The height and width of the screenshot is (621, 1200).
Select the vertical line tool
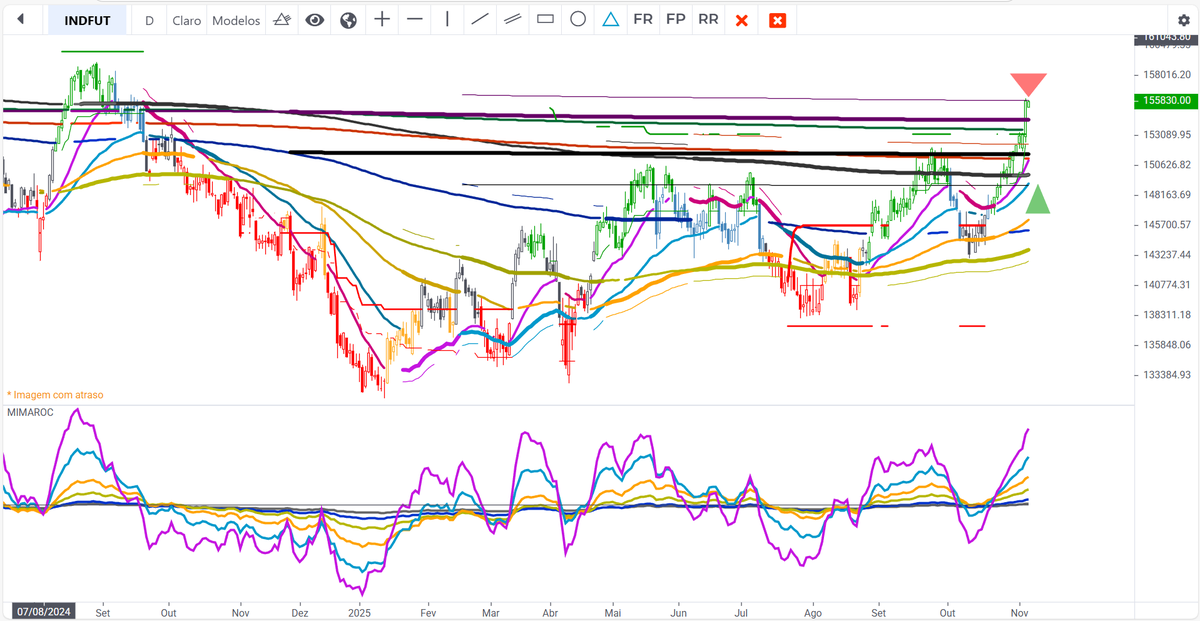446,20
